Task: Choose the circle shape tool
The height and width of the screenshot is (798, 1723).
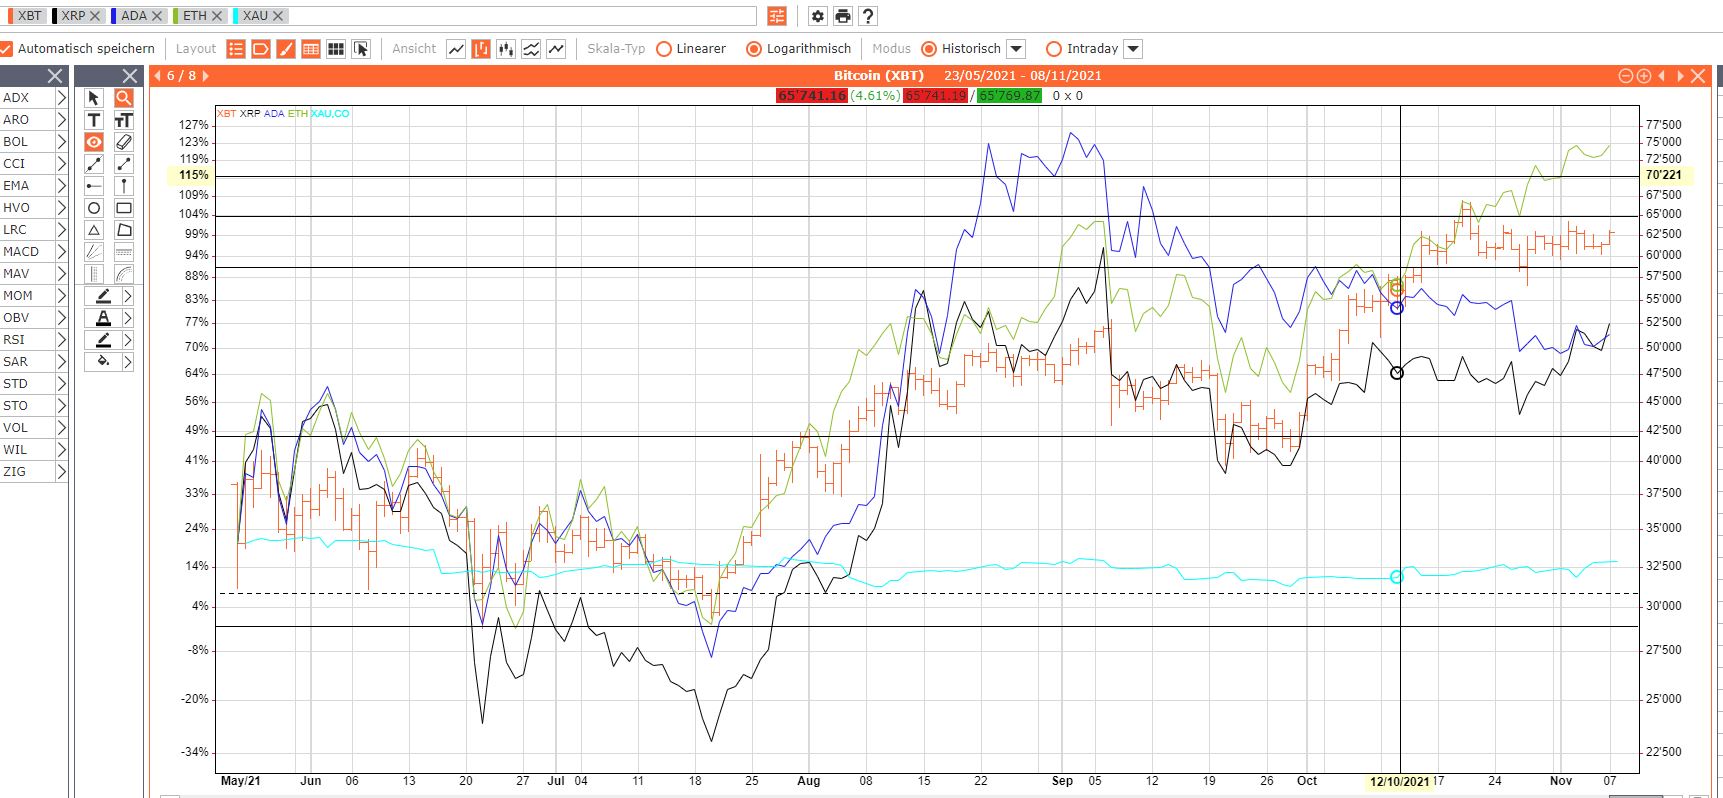Action: point(94,208)
